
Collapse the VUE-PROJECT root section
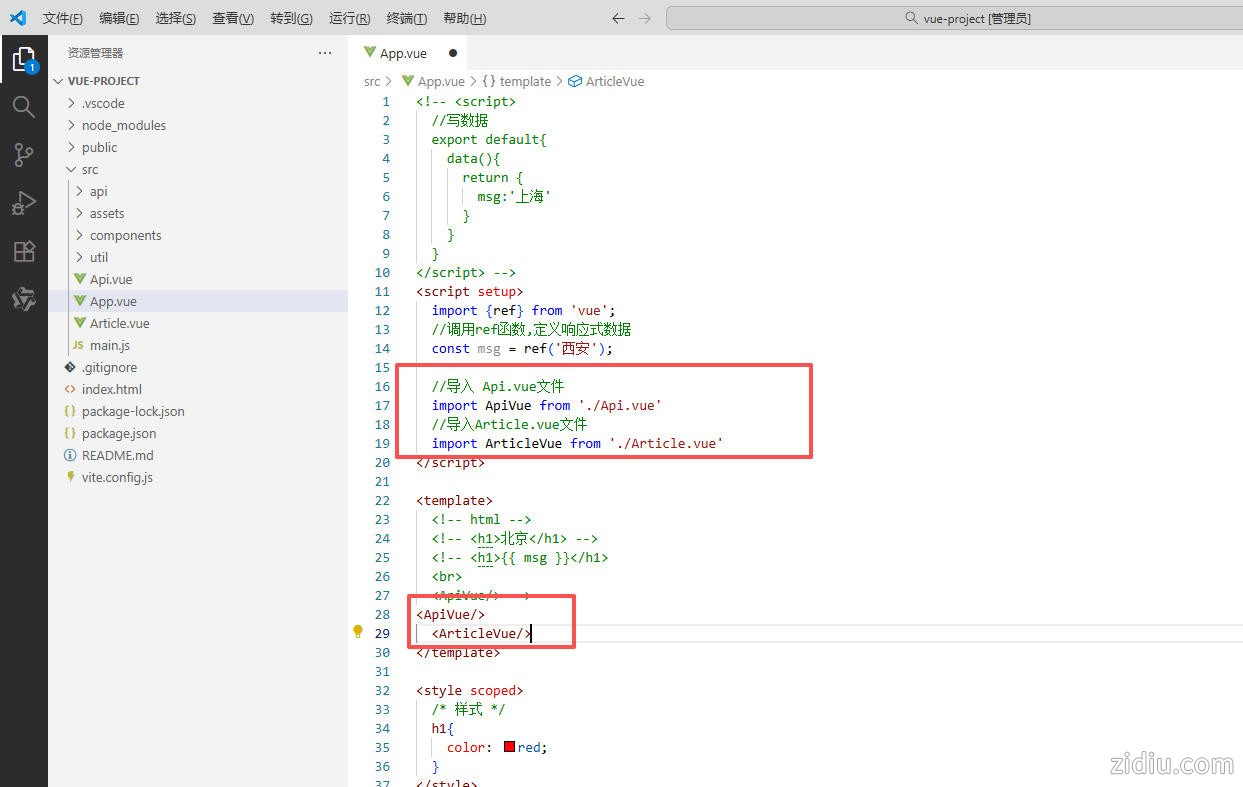click(103, 81)
